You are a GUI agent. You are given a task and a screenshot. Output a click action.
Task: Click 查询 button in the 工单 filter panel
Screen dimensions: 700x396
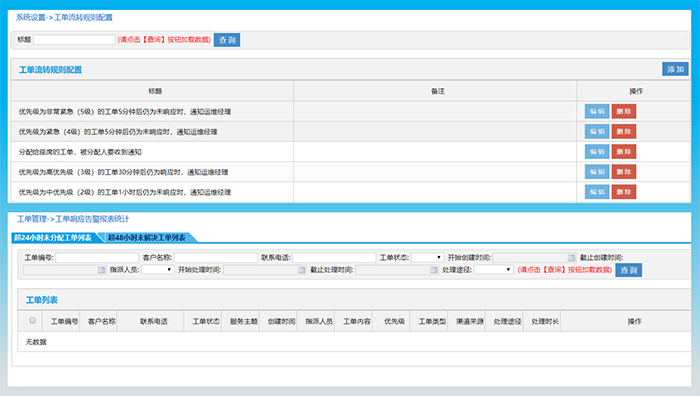629,270
